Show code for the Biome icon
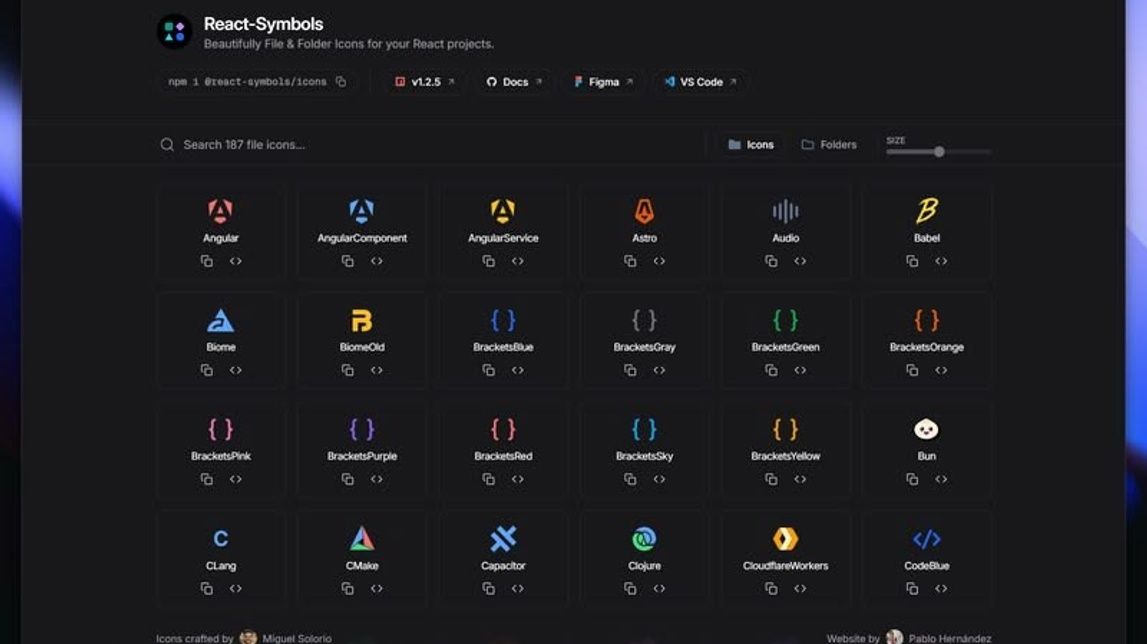The height and width of the screenshot is (644, 1147). coord(236,370)
